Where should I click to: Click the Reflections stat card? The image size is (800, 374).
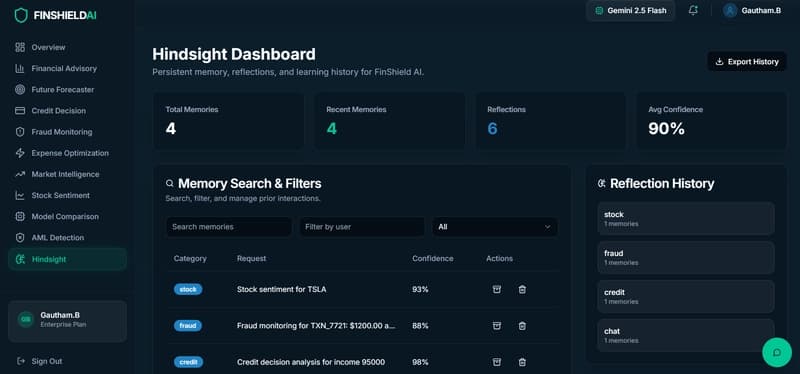[551, 121]
